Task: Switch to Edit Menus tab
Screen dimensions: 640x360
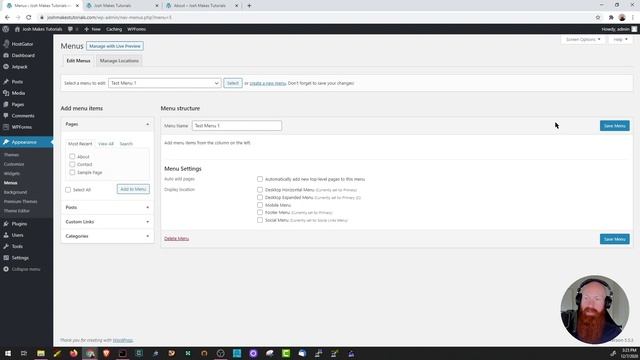Action: coord(78,61)
